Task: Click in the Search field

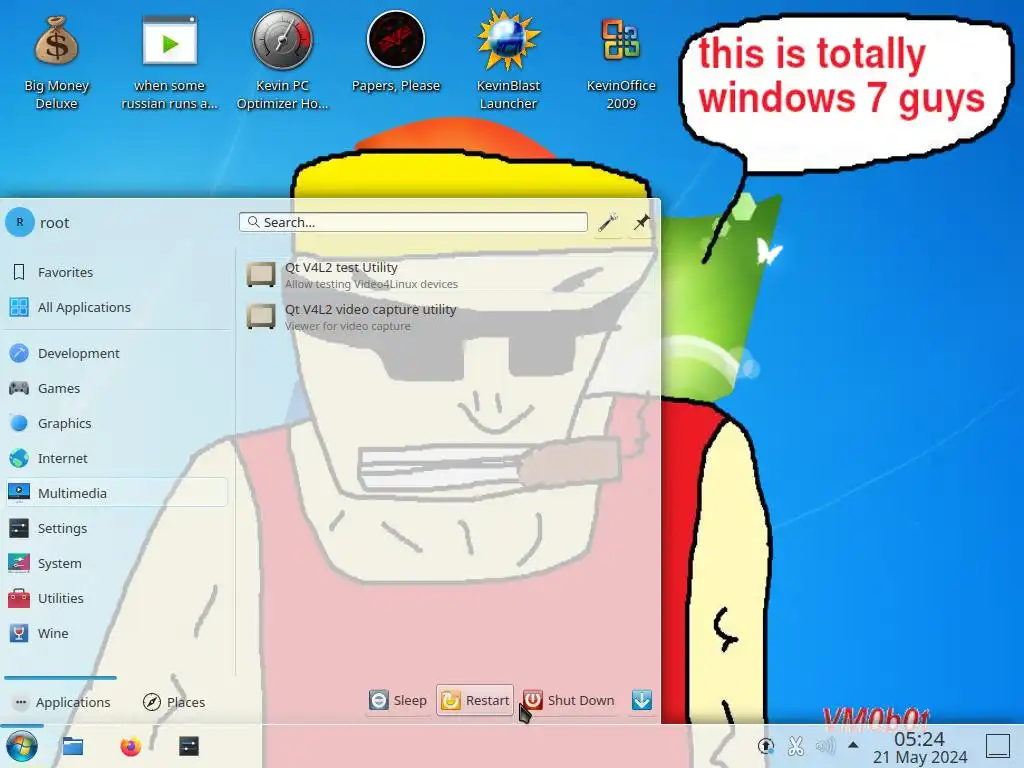Action: click(413, 222)
